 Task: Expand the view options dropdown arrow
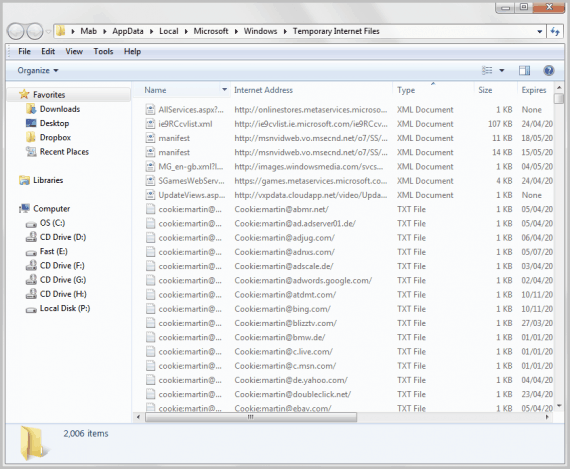(x=502, y=71)
